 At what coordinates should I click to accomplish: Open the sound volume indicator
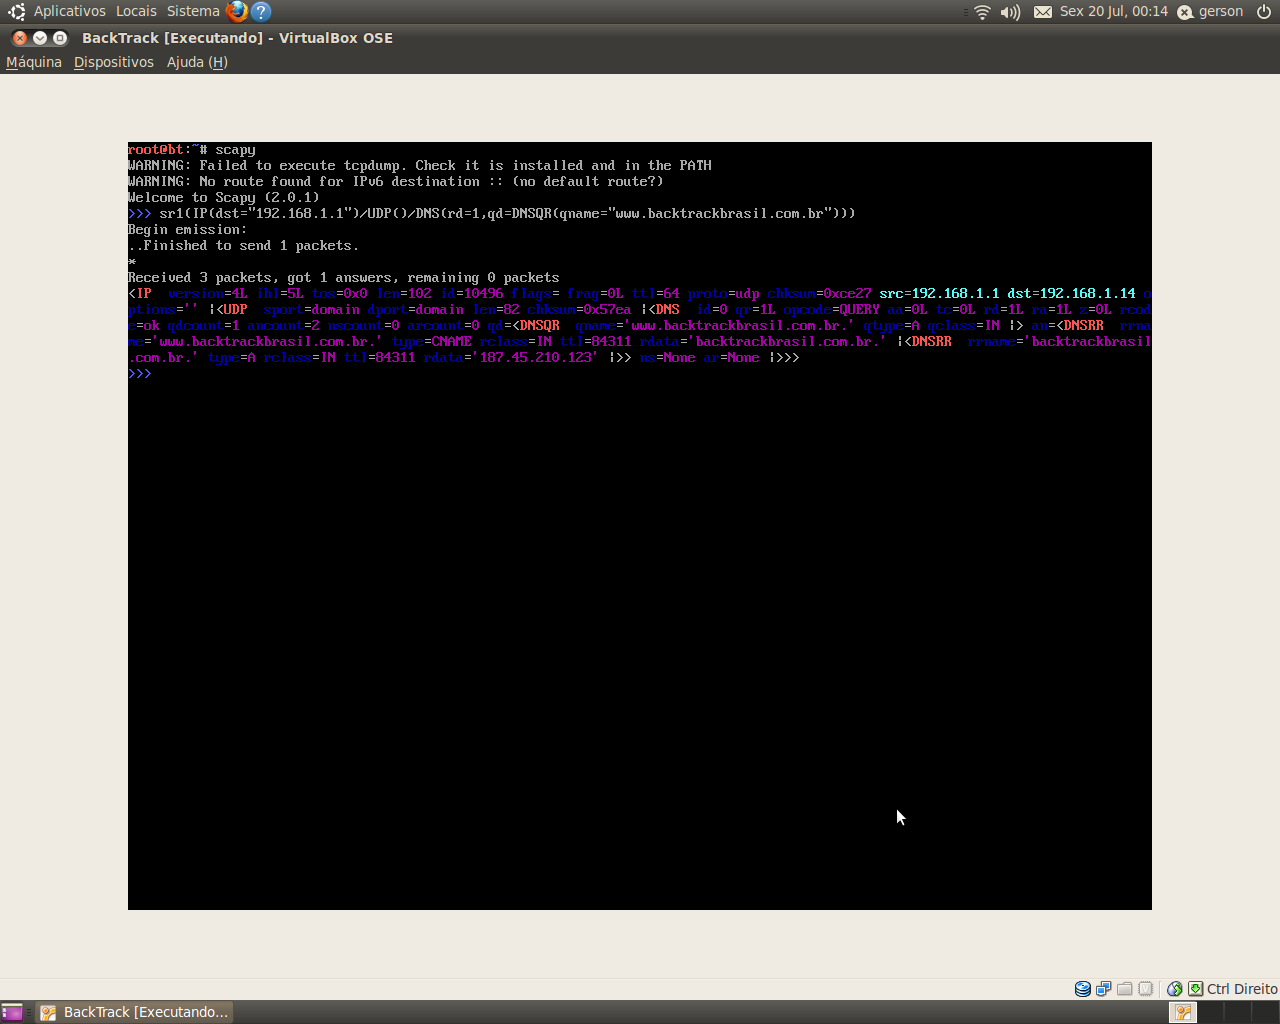(1011, 12)
